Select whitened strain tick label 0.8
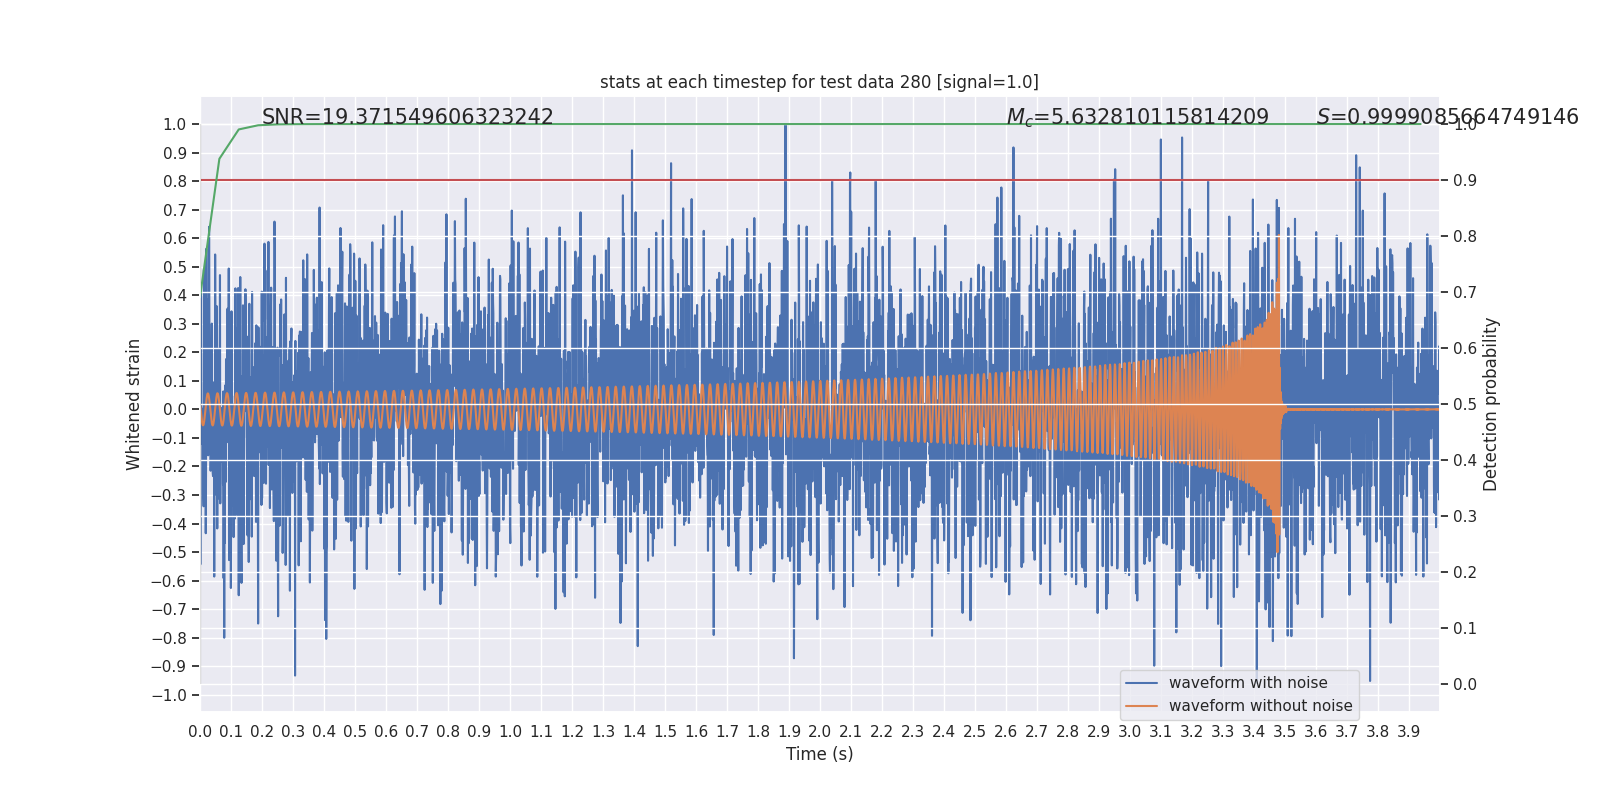Screen dimensions: 1600x800 (x=175, y=181)
